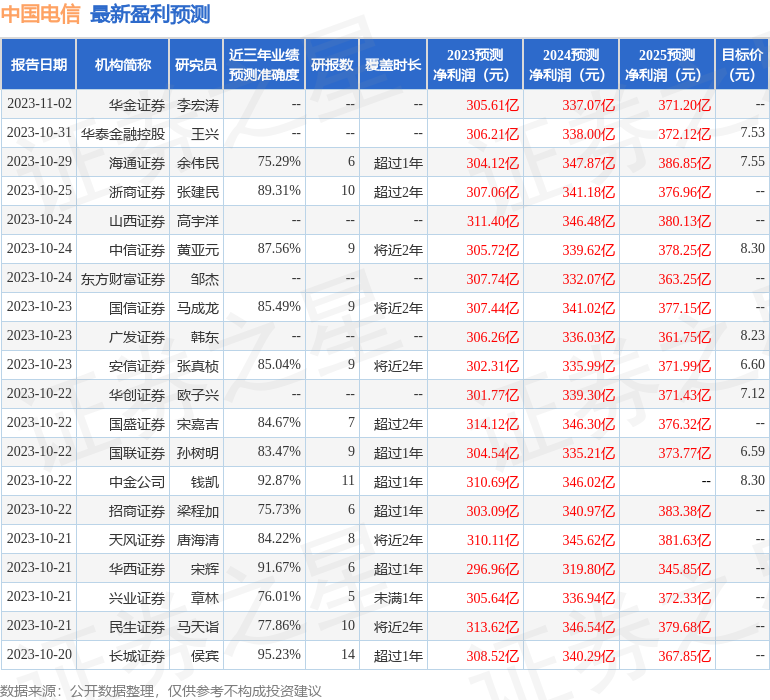Click researcher 马天诣

pyautogui.click(x=198, y=627)
